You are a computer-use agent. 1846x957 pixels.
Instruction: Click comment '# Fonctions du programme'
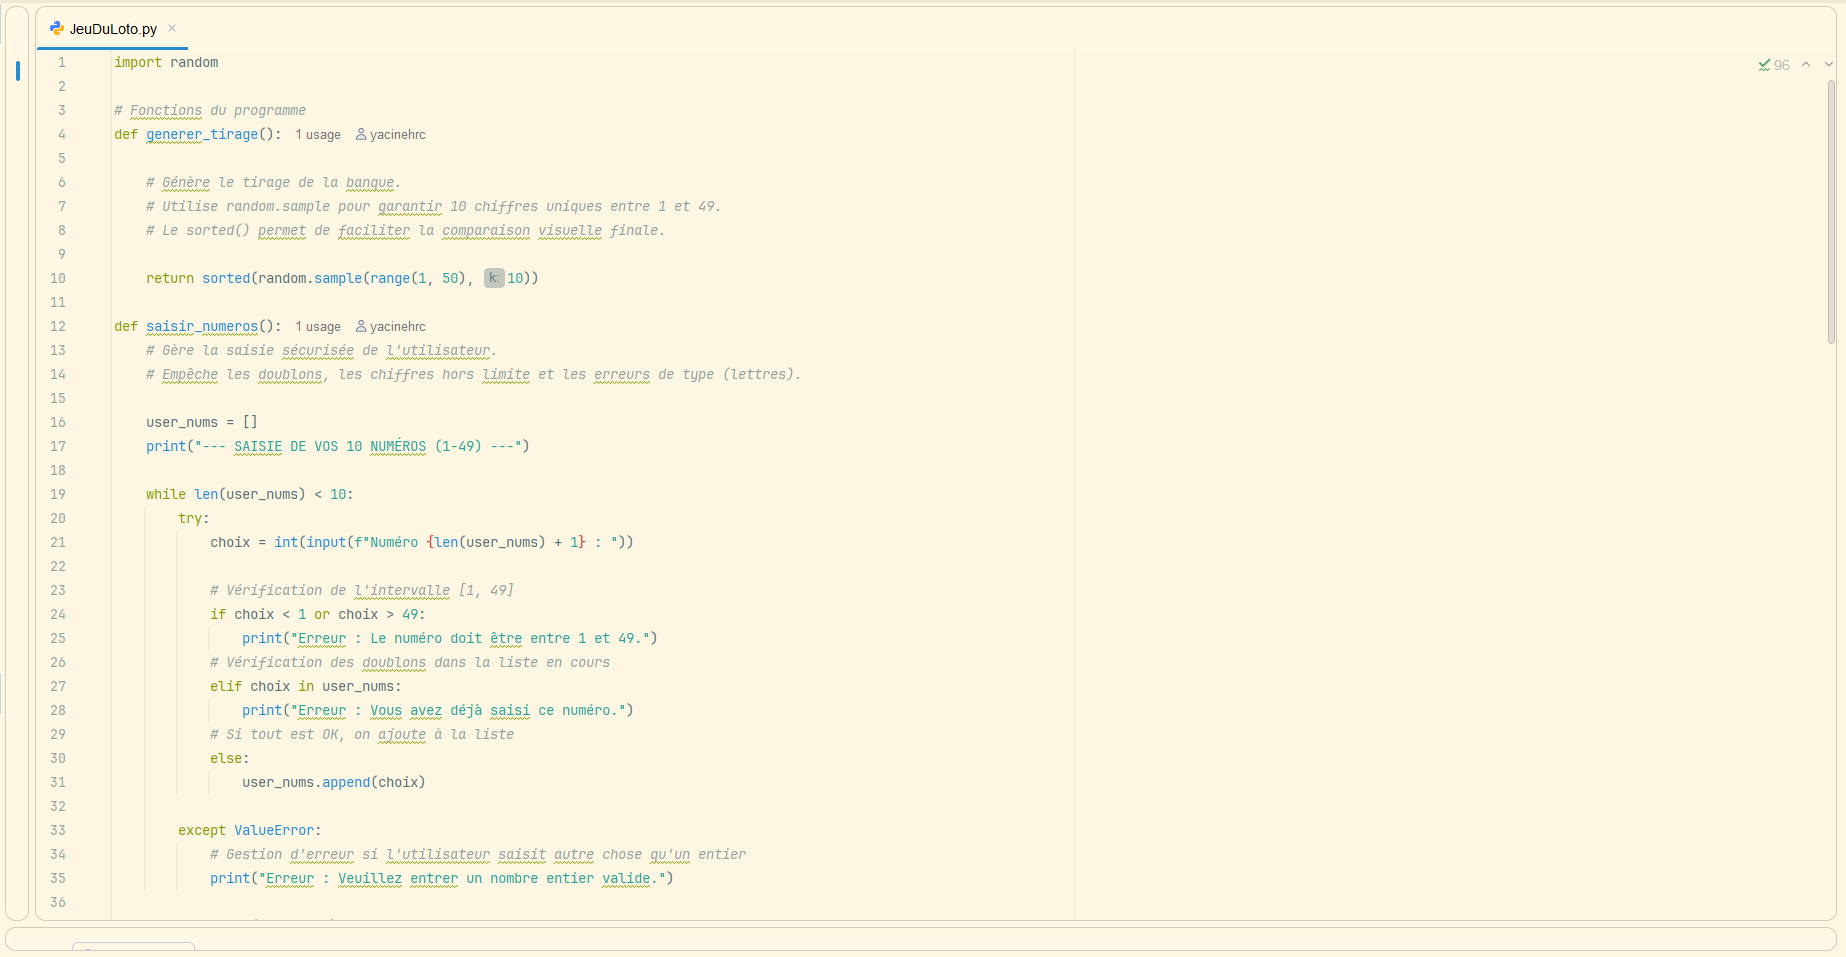(210, 110)
